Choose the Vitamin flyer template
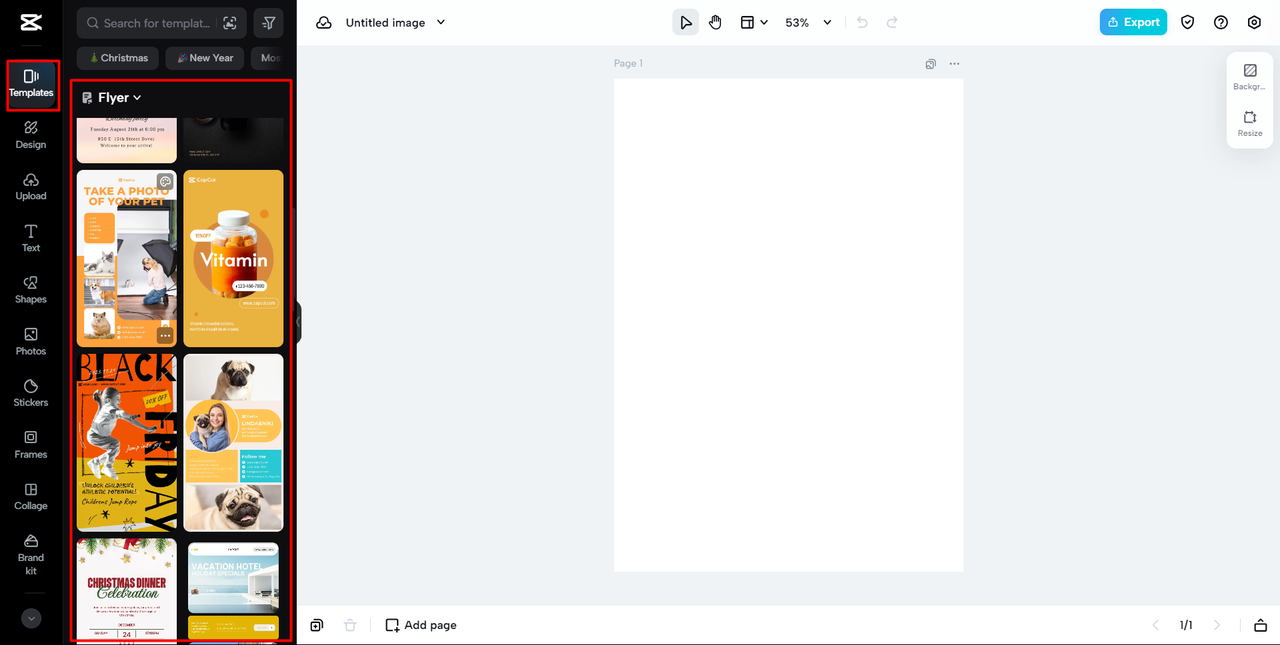The width and height of the screenshot is (1280, 645). click(x=233, y=258)
